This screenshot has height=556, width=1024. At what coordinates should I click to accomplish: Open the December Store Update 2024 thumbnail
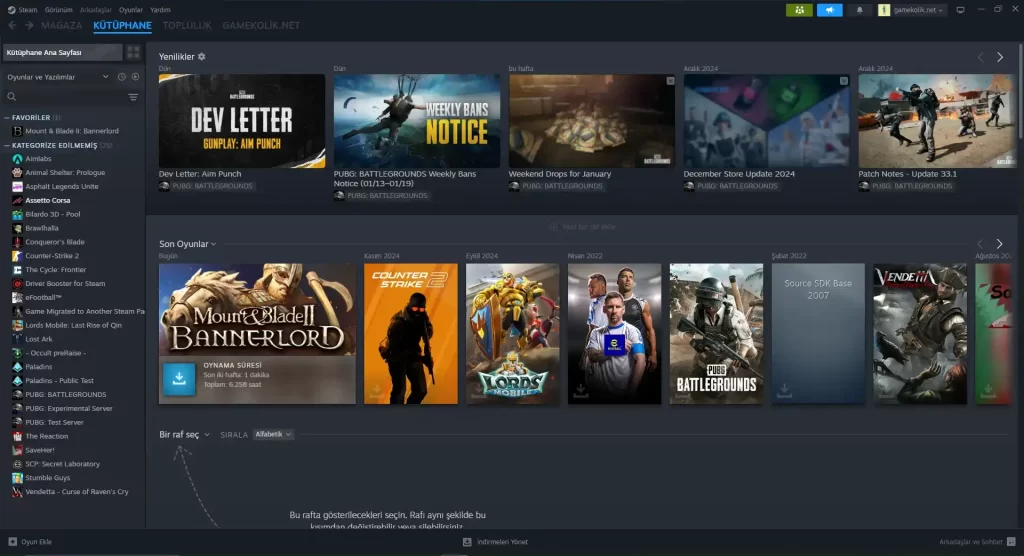(x=767, y=121)
